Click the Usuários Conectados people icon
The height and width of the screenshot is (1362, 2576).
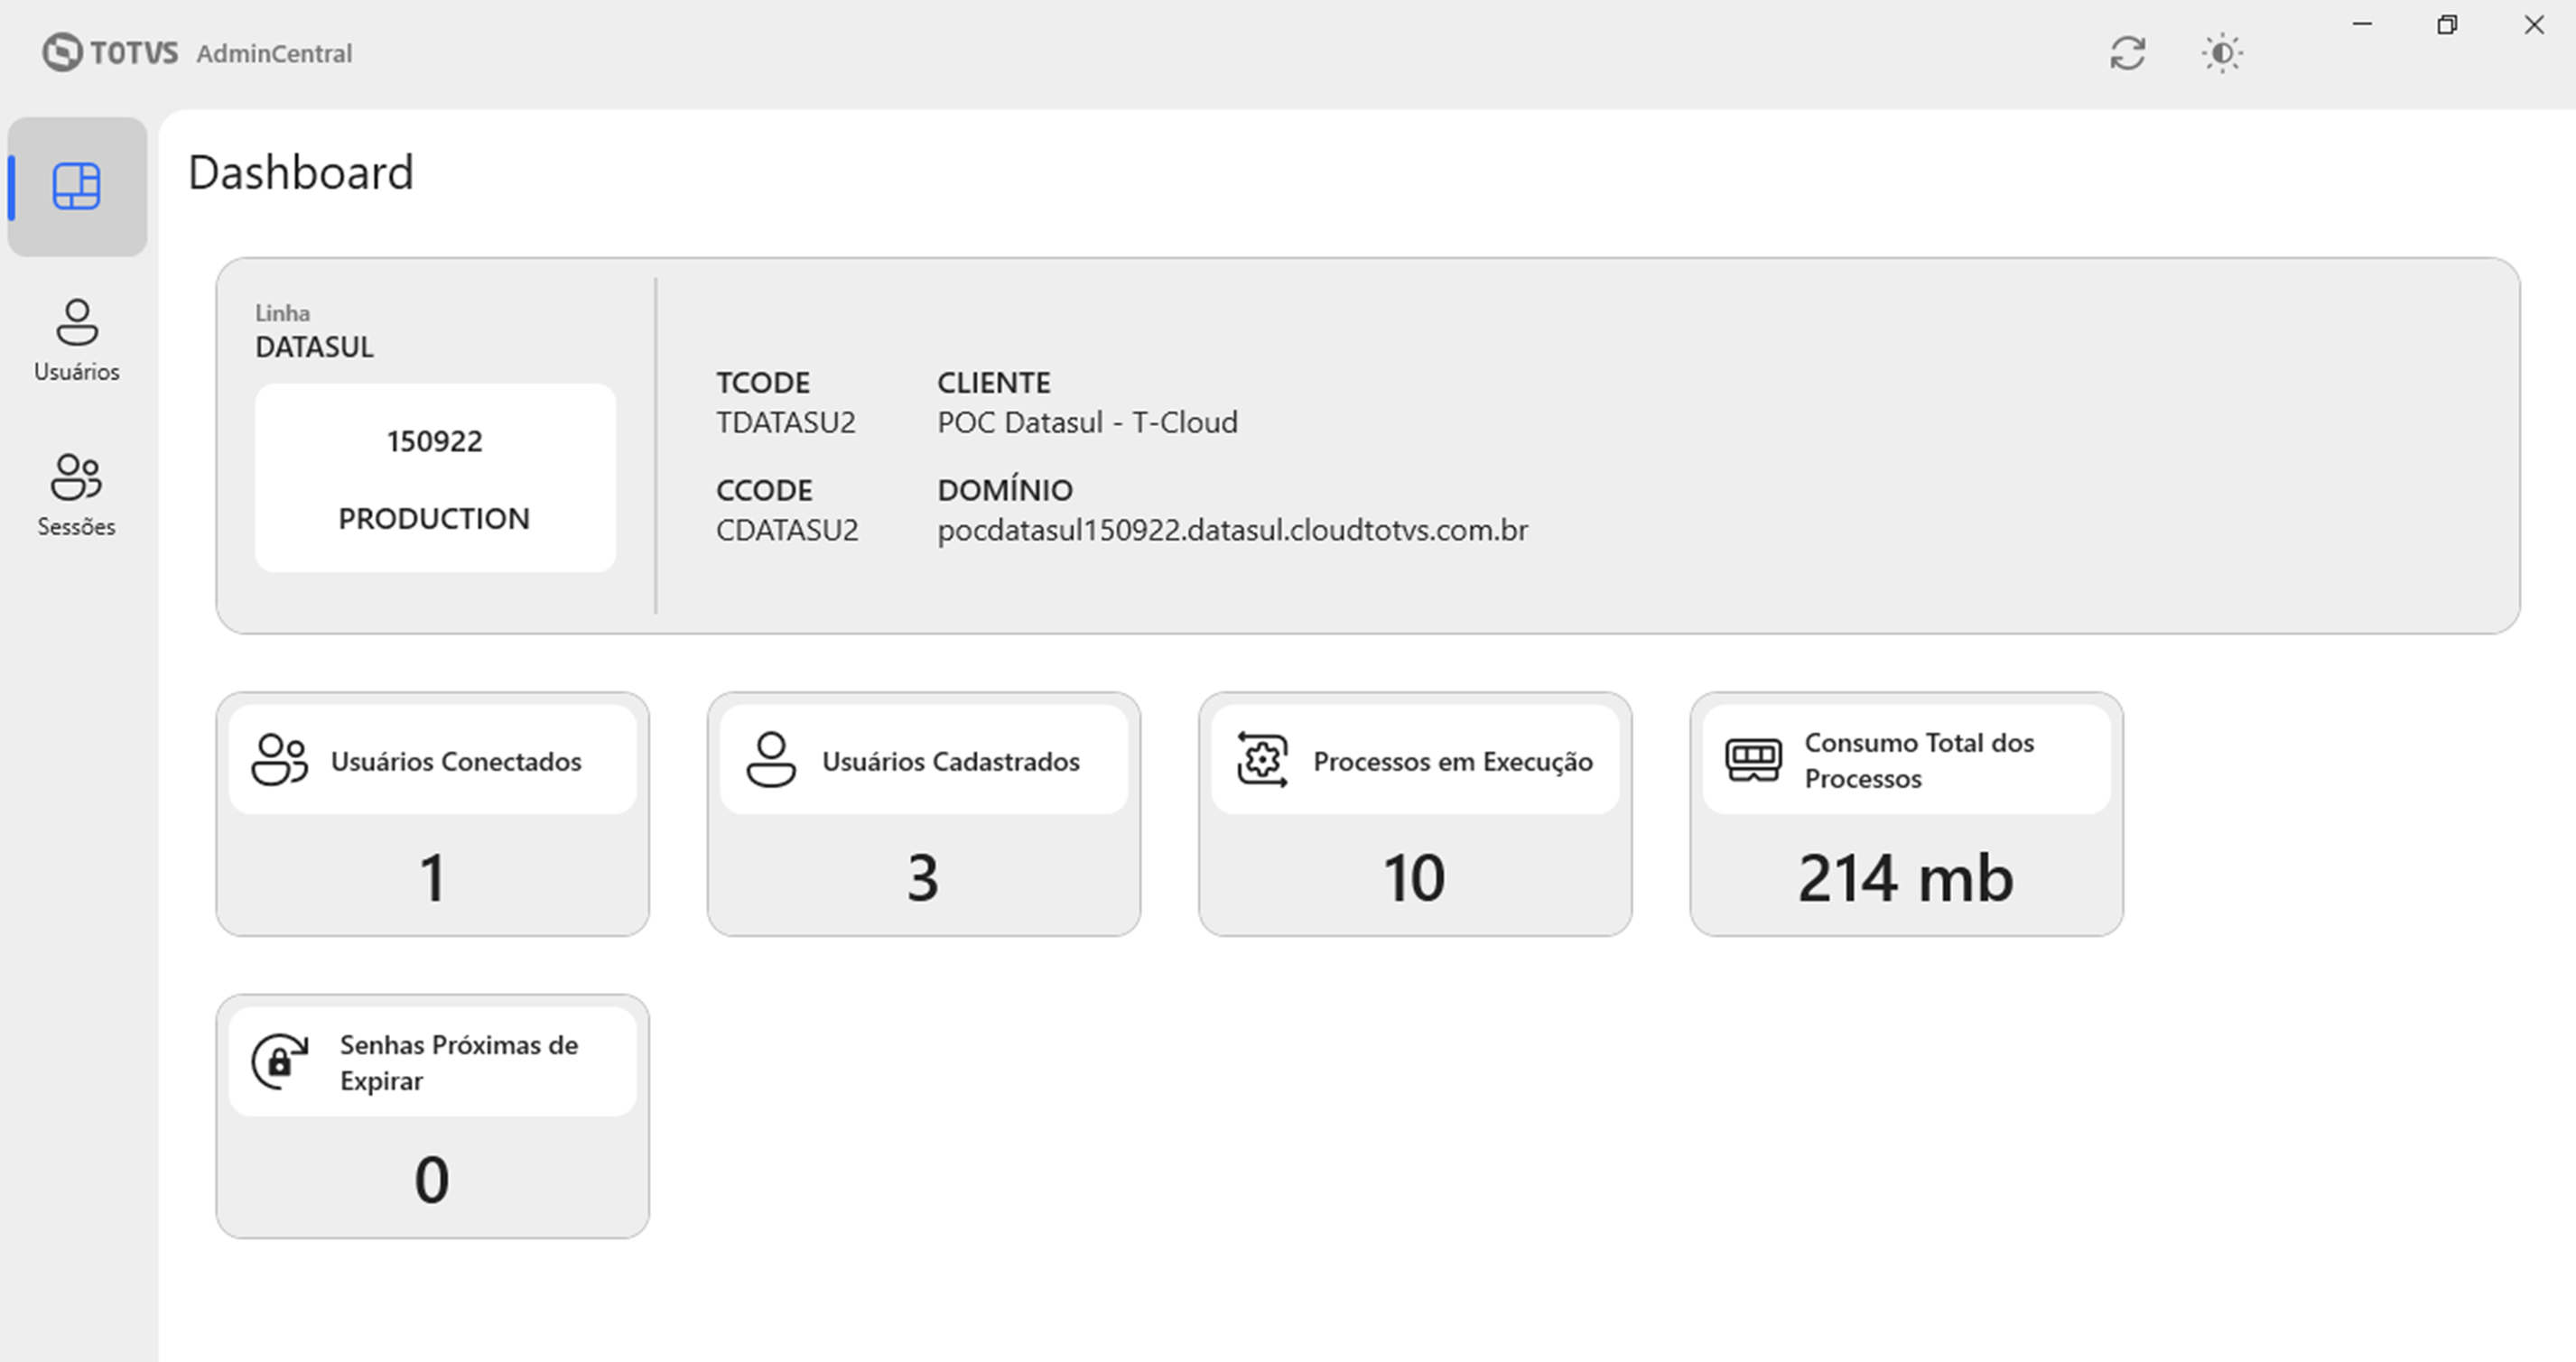click(x=279, y=760)
